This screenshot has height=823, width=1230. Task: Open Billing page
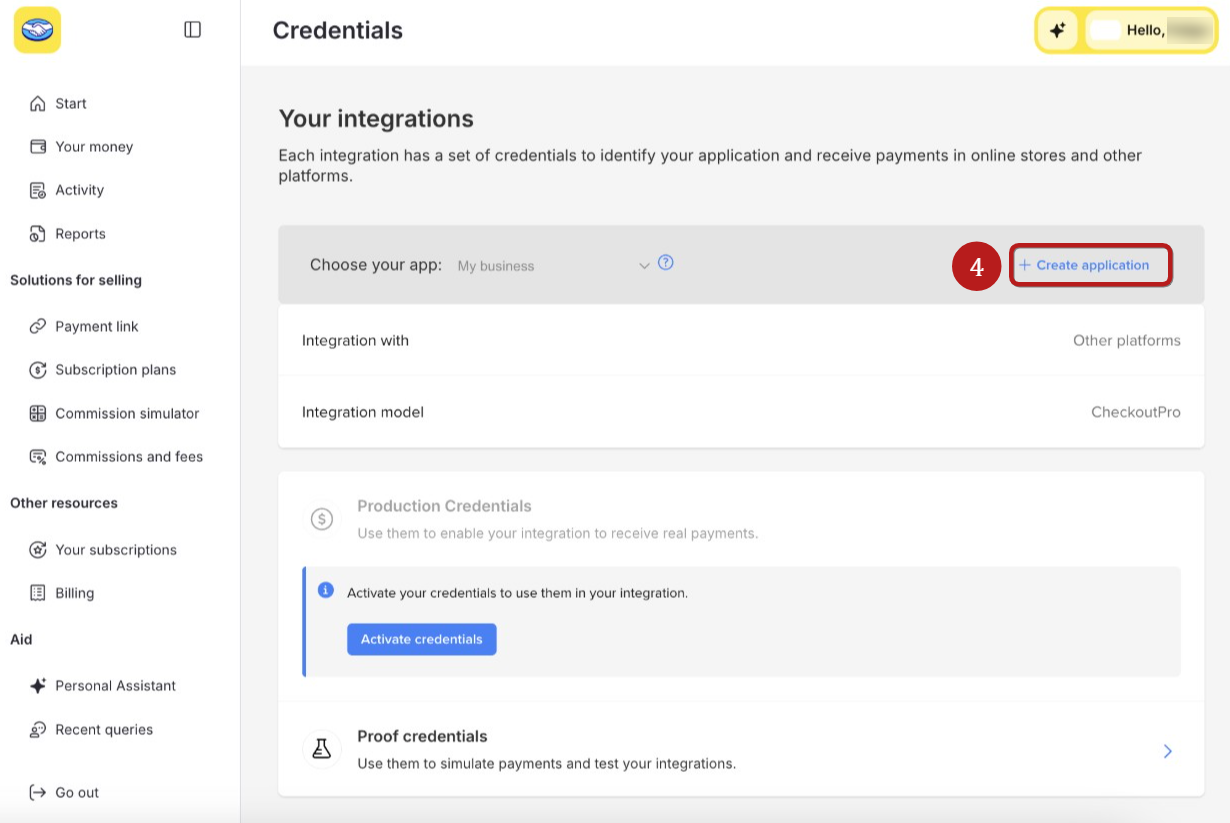pyautogui.click(x=75, y=593)
